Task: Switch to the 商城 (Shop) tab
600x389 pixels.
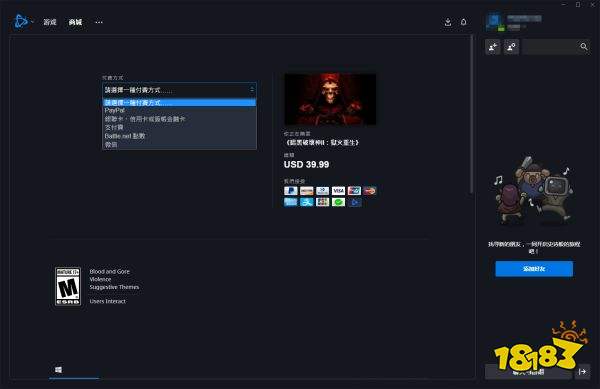Action: coord(75,22)
